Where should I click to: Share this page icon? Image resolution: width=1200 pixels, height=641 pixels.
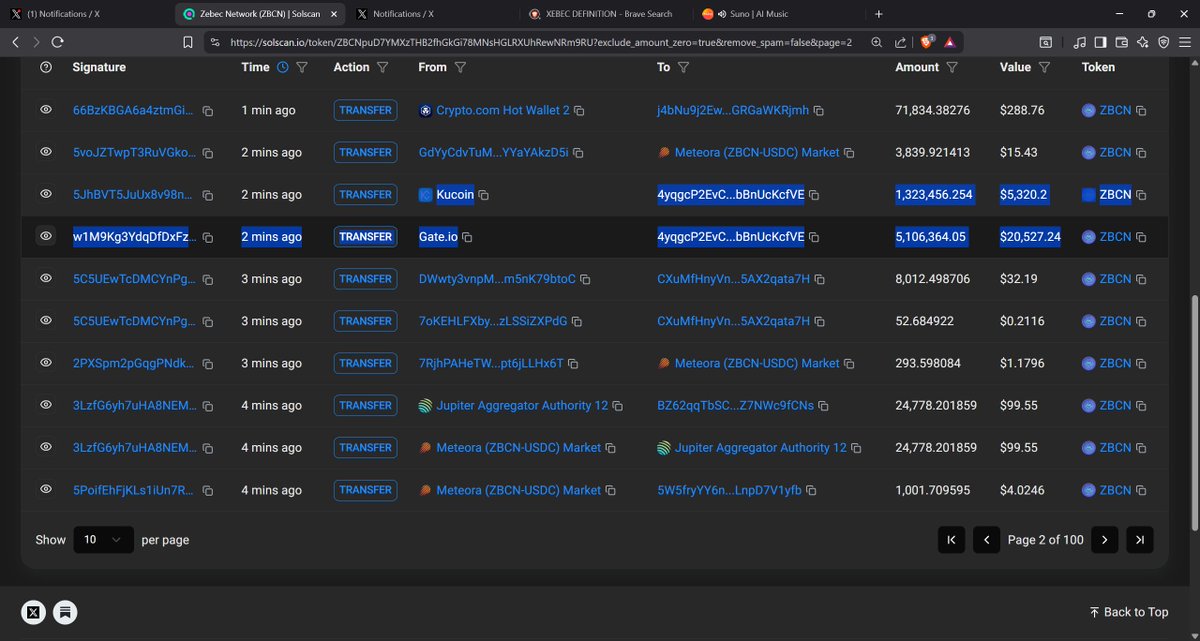coord(900,42)
